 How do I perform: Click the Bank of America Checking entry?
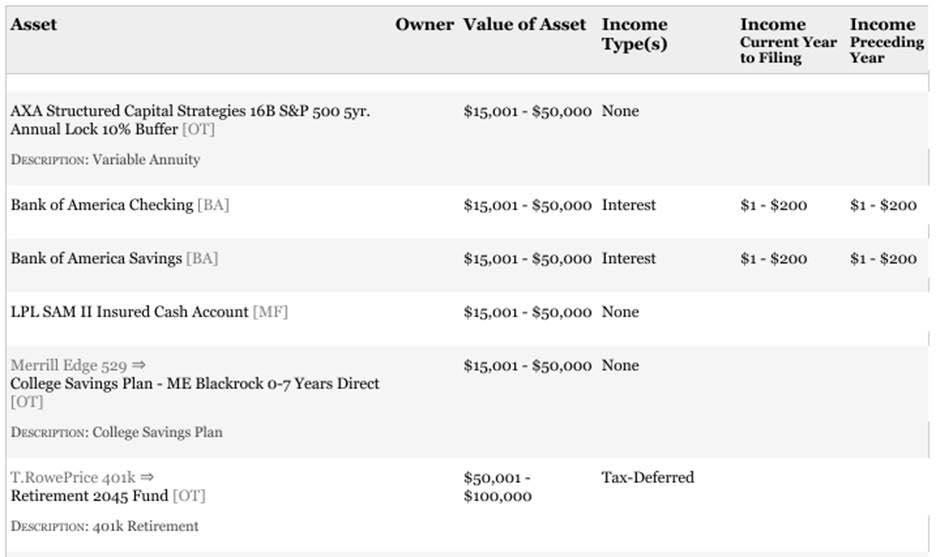pyautogui.click(x=102, y=205)
